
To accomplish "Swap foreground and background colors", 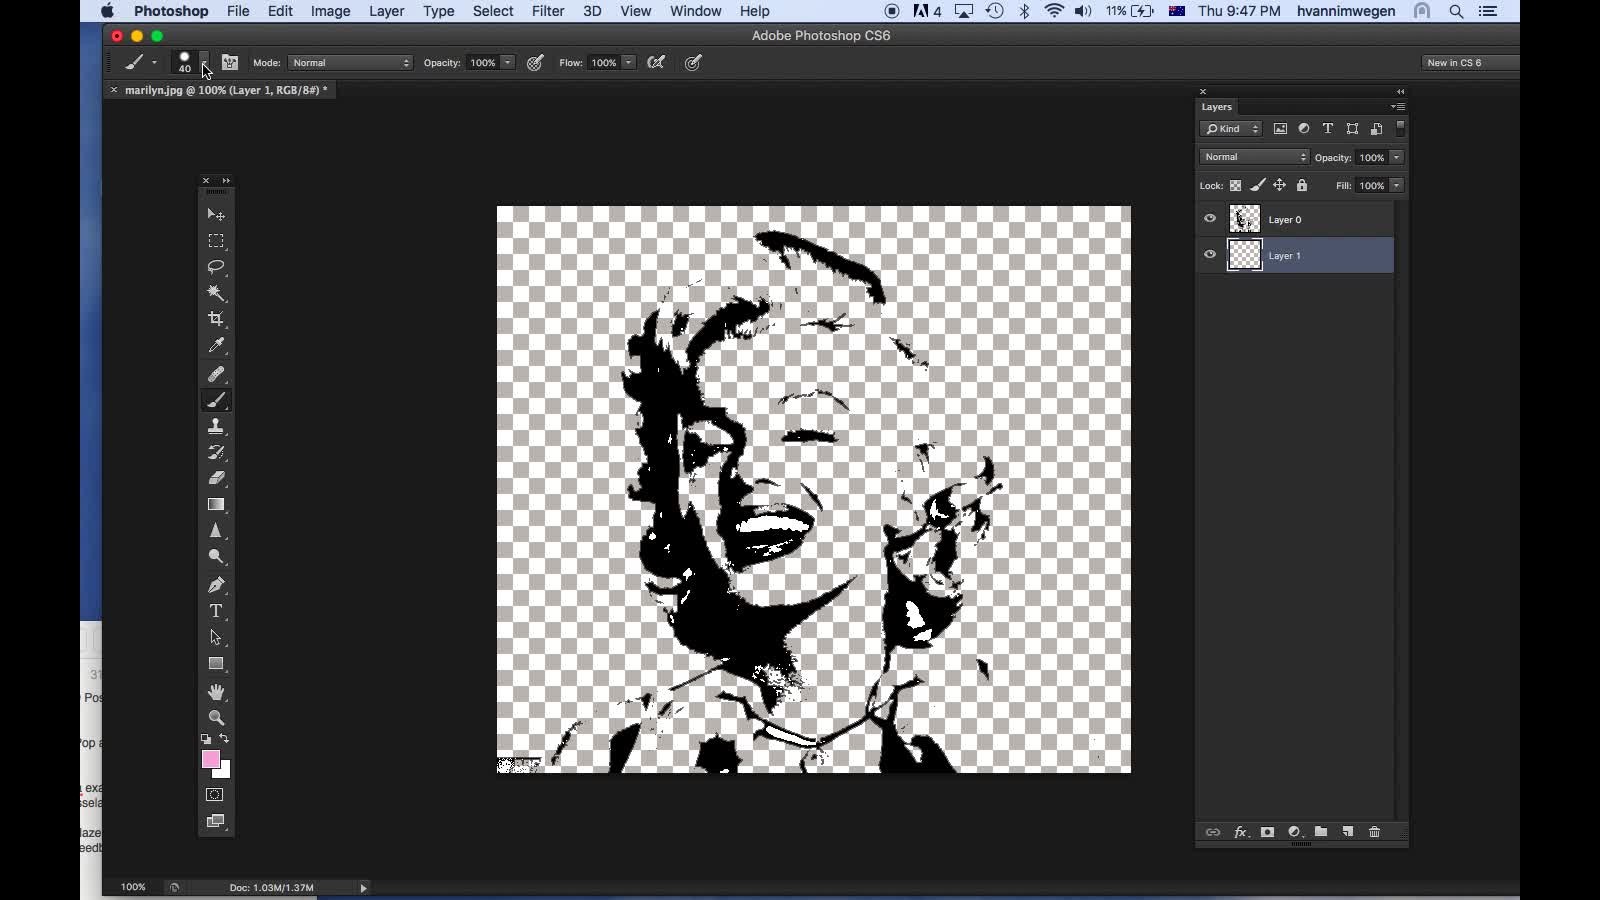I will [x=224, y=739].
